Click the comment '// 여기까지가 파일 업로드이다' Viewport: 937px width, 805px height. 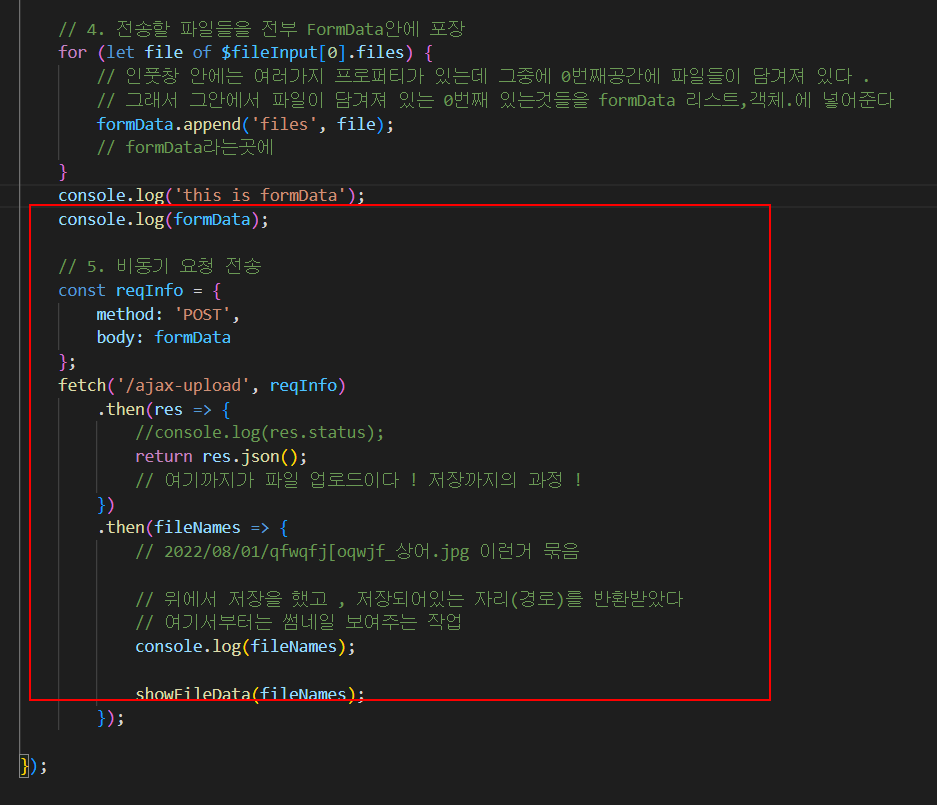(x=359, y=480)
